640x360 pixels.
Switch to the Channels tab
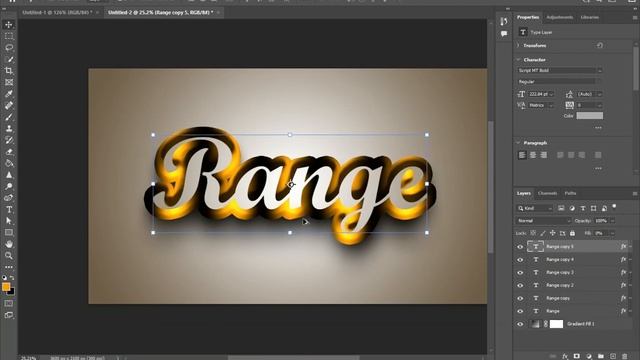click(547, 193)
